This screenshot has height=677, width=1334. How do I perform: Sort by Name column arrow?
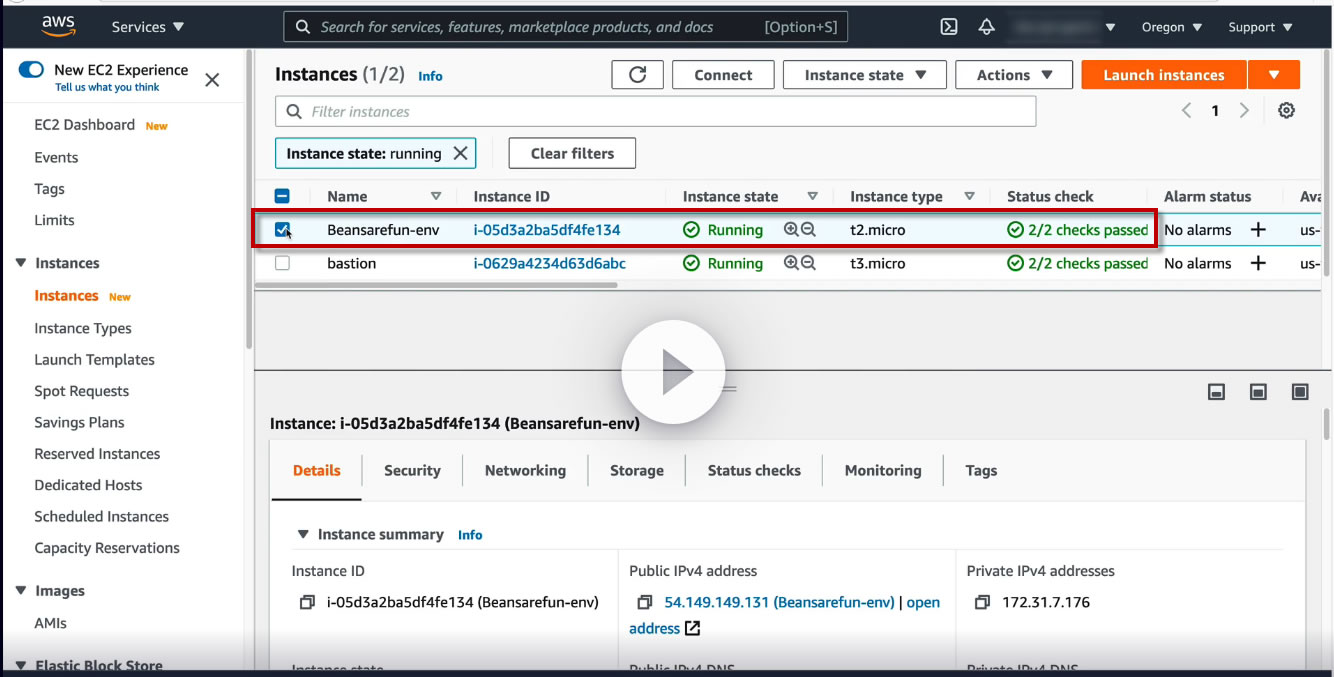tap(436, 197)
